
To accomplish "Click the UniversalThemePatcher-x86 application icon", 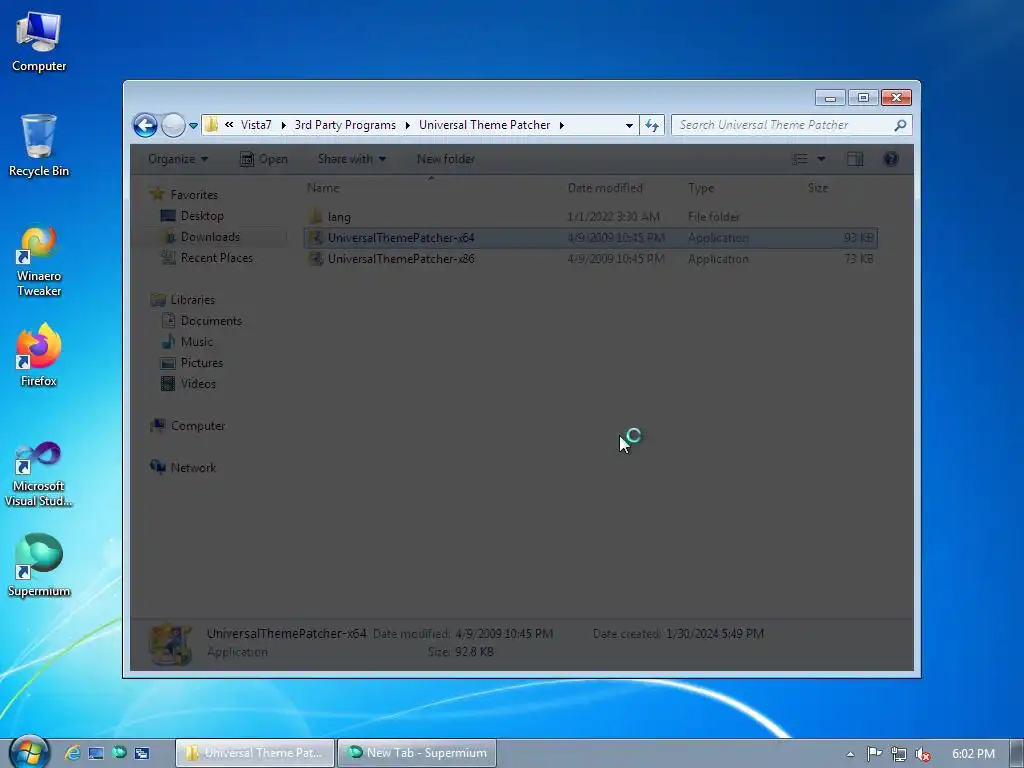I will click(316, 259).
